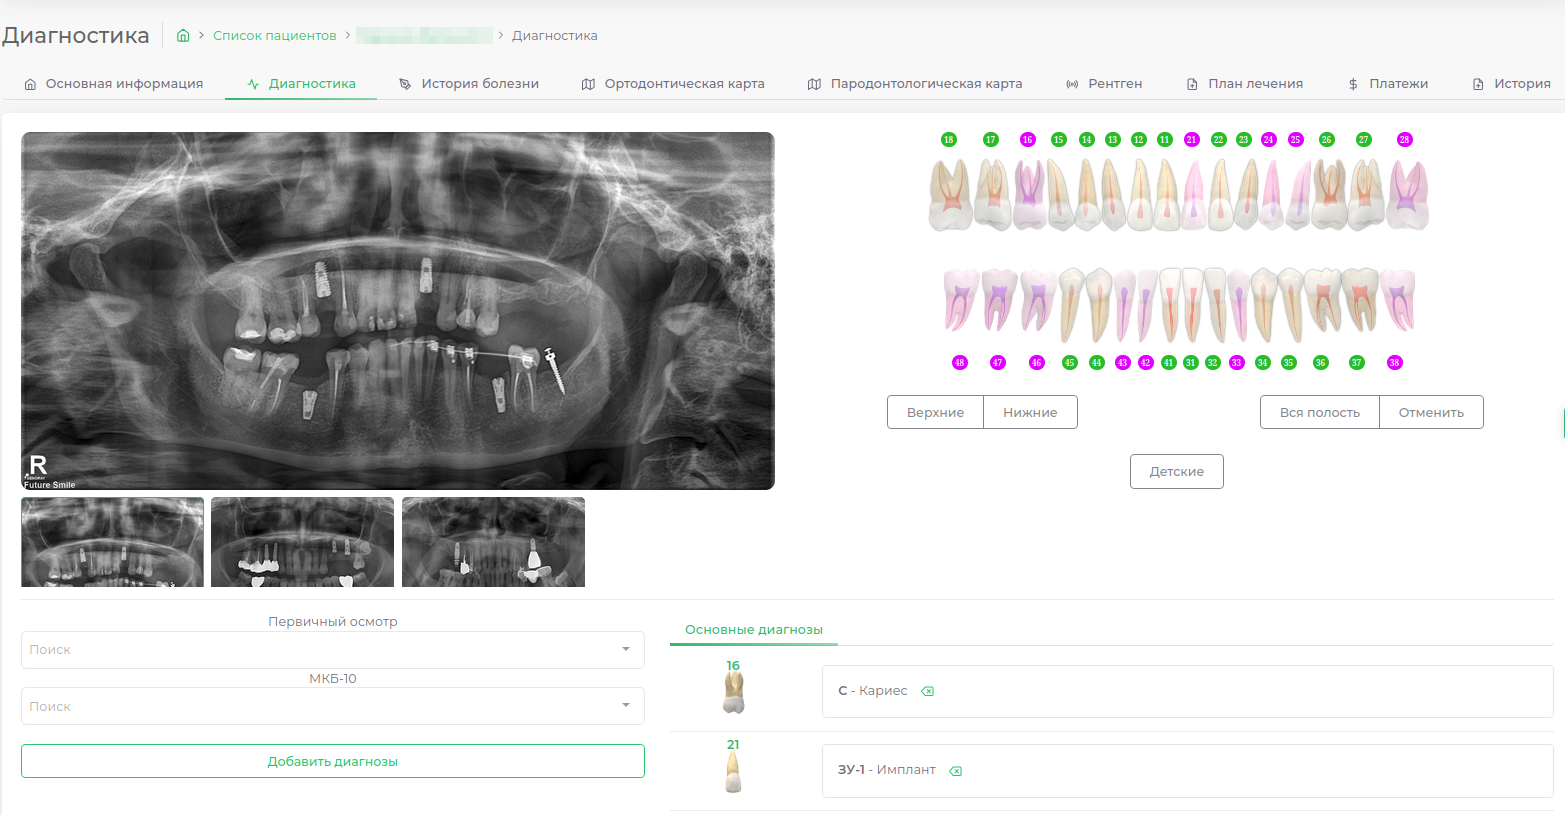This screenshot has width=1565, height=815.
Task: Select lower premolar 45 tooth image
Action: 1072,305
